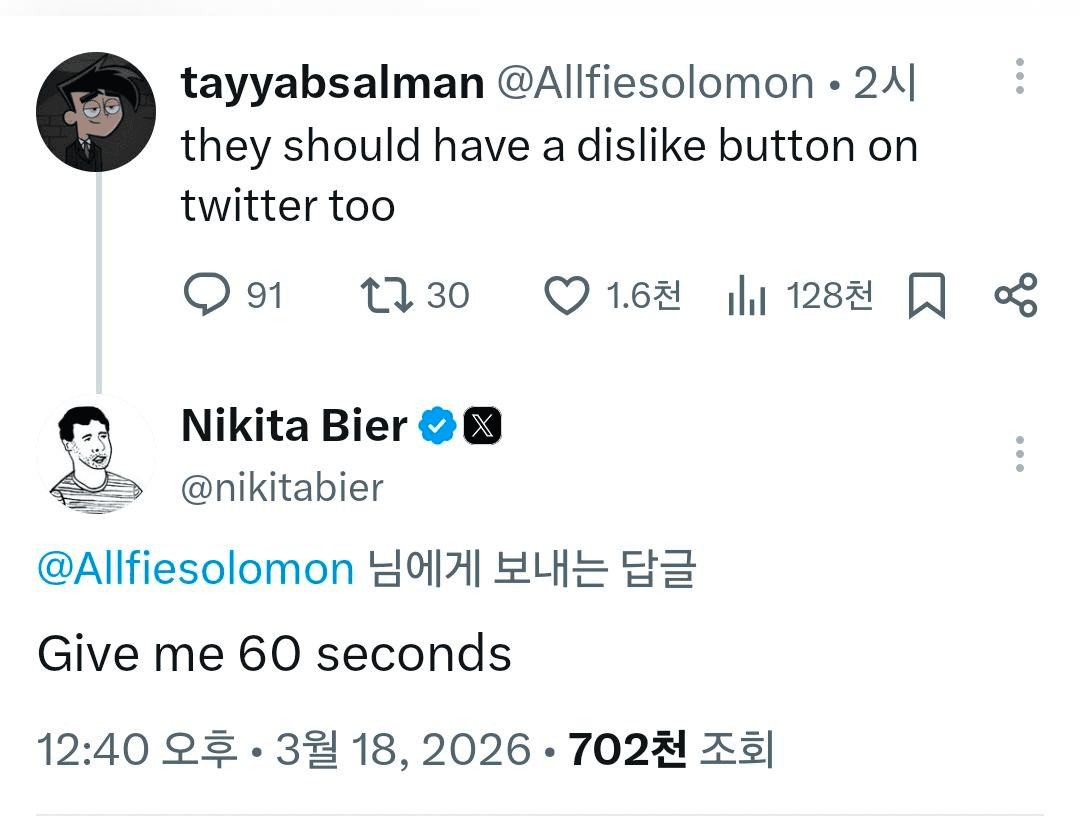Screen dimensions: 1080x839
Task: Click the blue verified checkmark badge
Action: tap(436, 427)
